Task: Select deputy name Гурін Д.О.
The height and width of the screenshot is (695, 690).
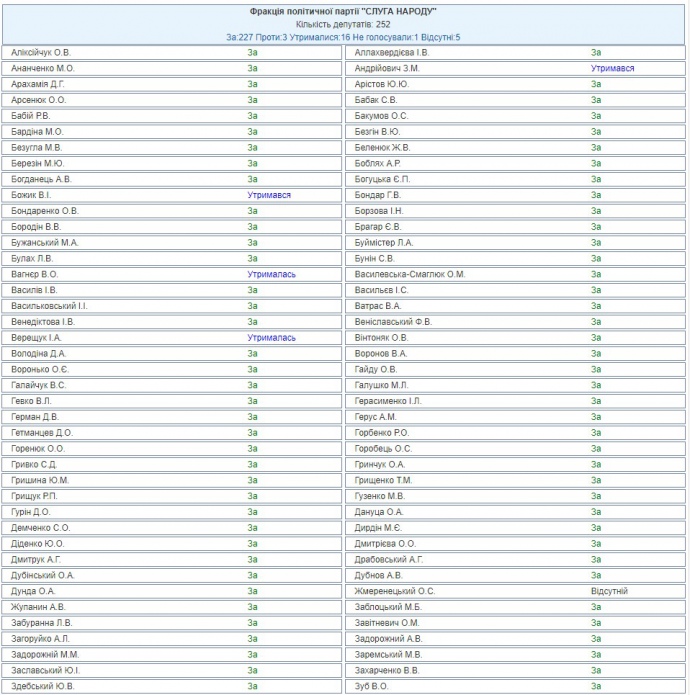Action: [x=31, y=512]
